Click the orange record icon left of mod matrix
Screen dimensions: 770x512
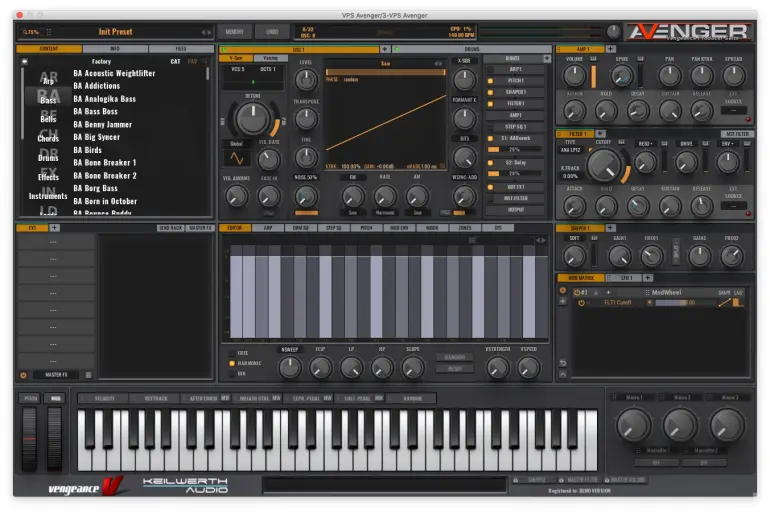563,290
